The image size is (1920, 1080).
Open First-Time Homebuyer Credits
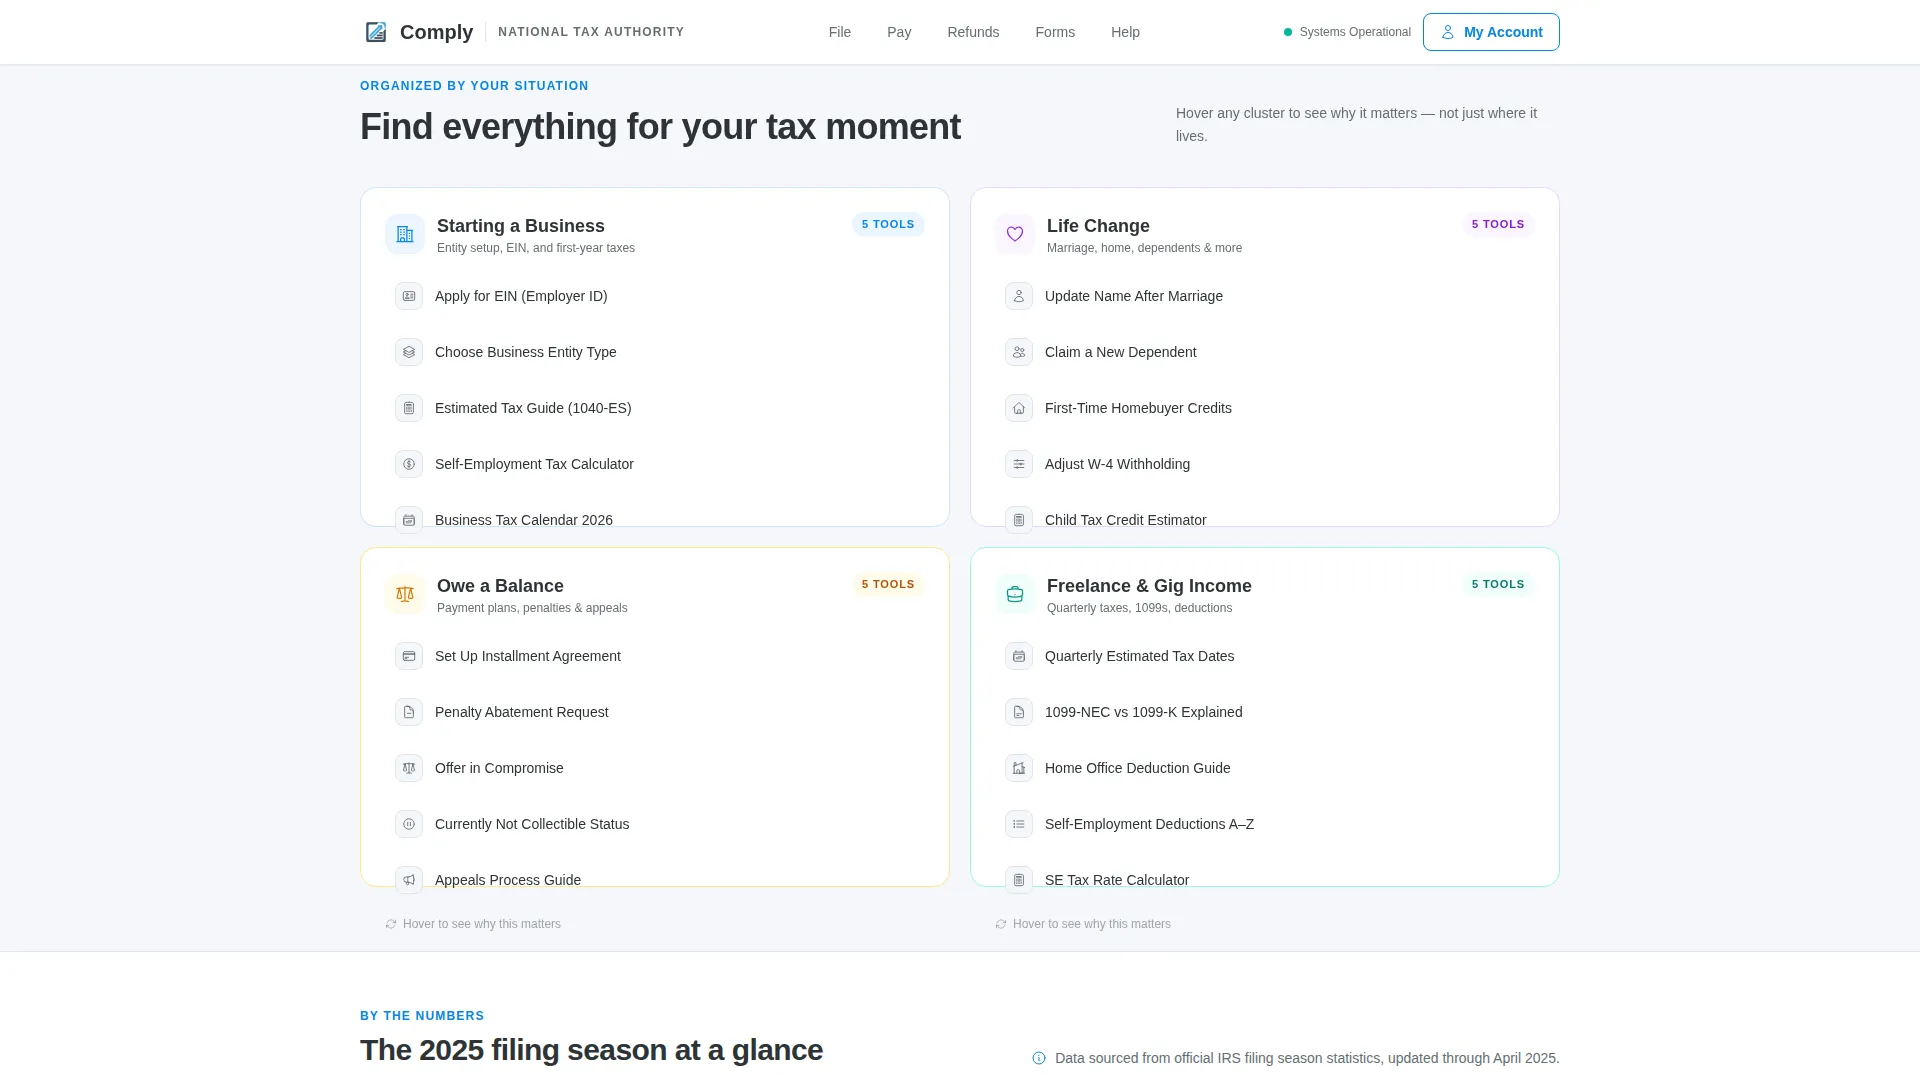1265,408
